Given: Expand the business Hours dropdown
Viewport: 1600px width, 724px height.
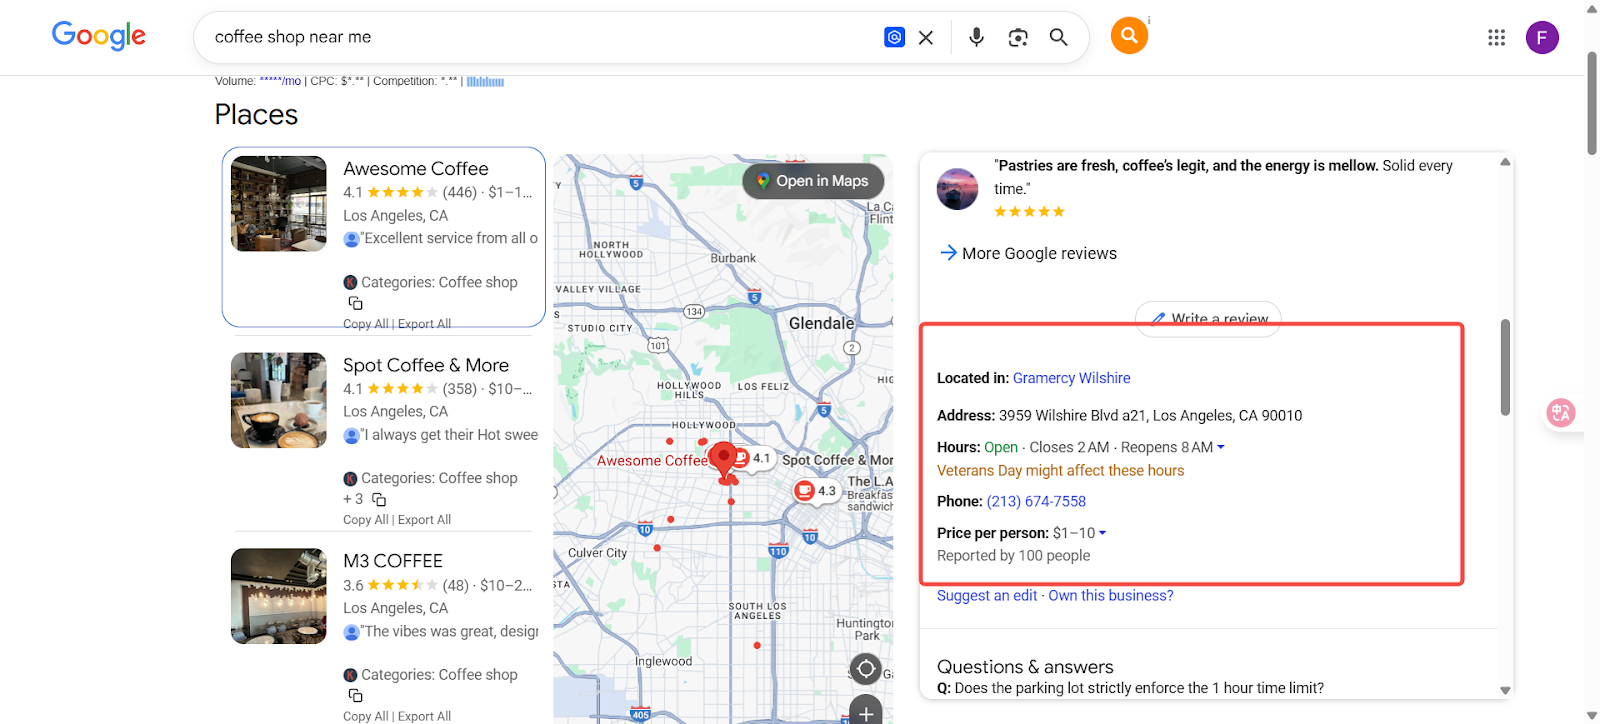Looking at the screenshot, I should (x=1221, y=448).
